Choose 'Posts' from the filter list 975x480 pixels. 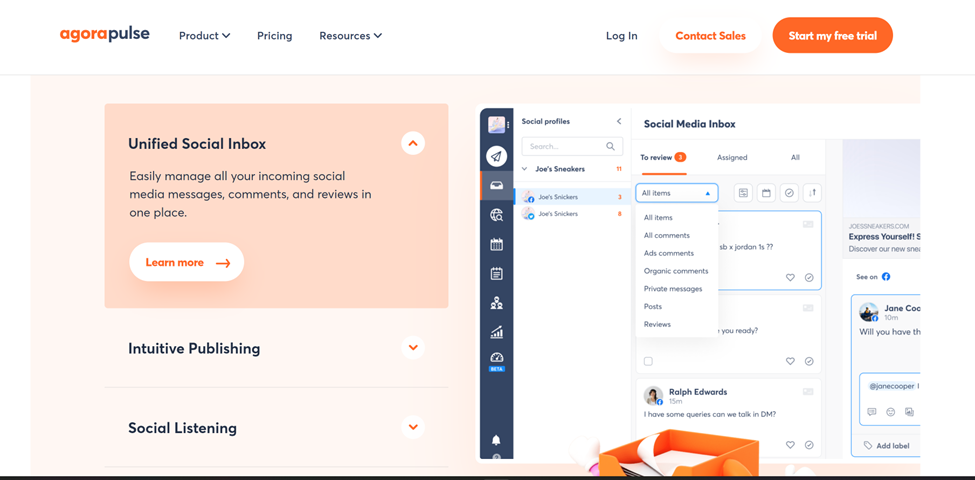653,307
